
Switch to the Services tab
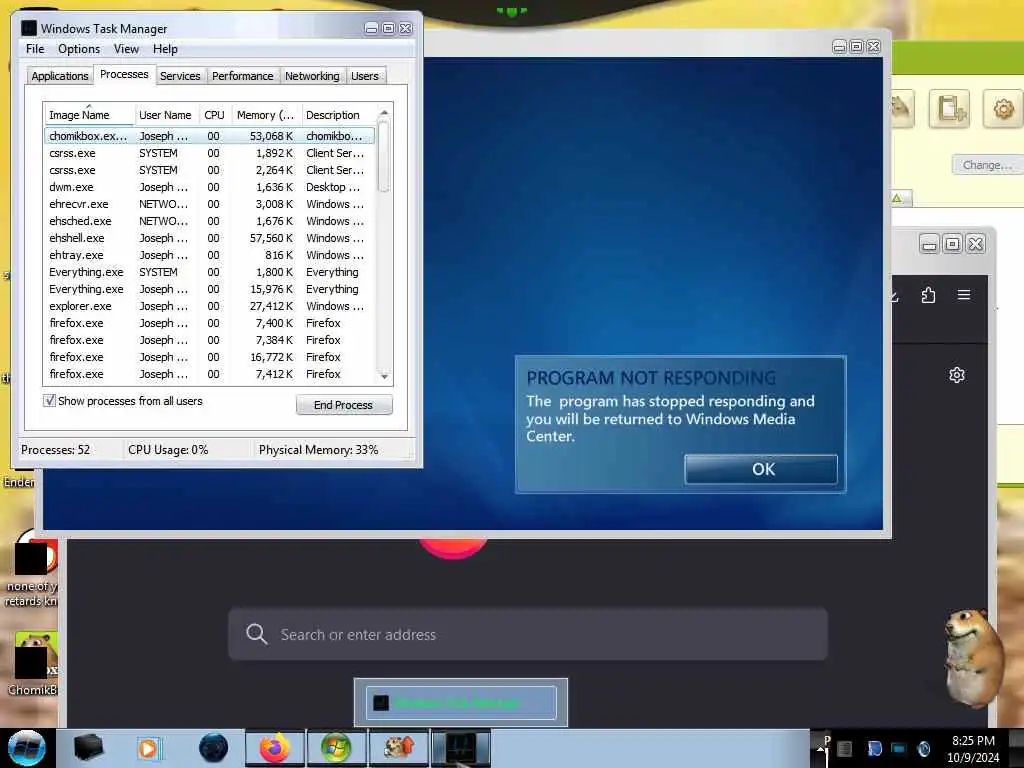pyautogui.click(x=180, y=76)
